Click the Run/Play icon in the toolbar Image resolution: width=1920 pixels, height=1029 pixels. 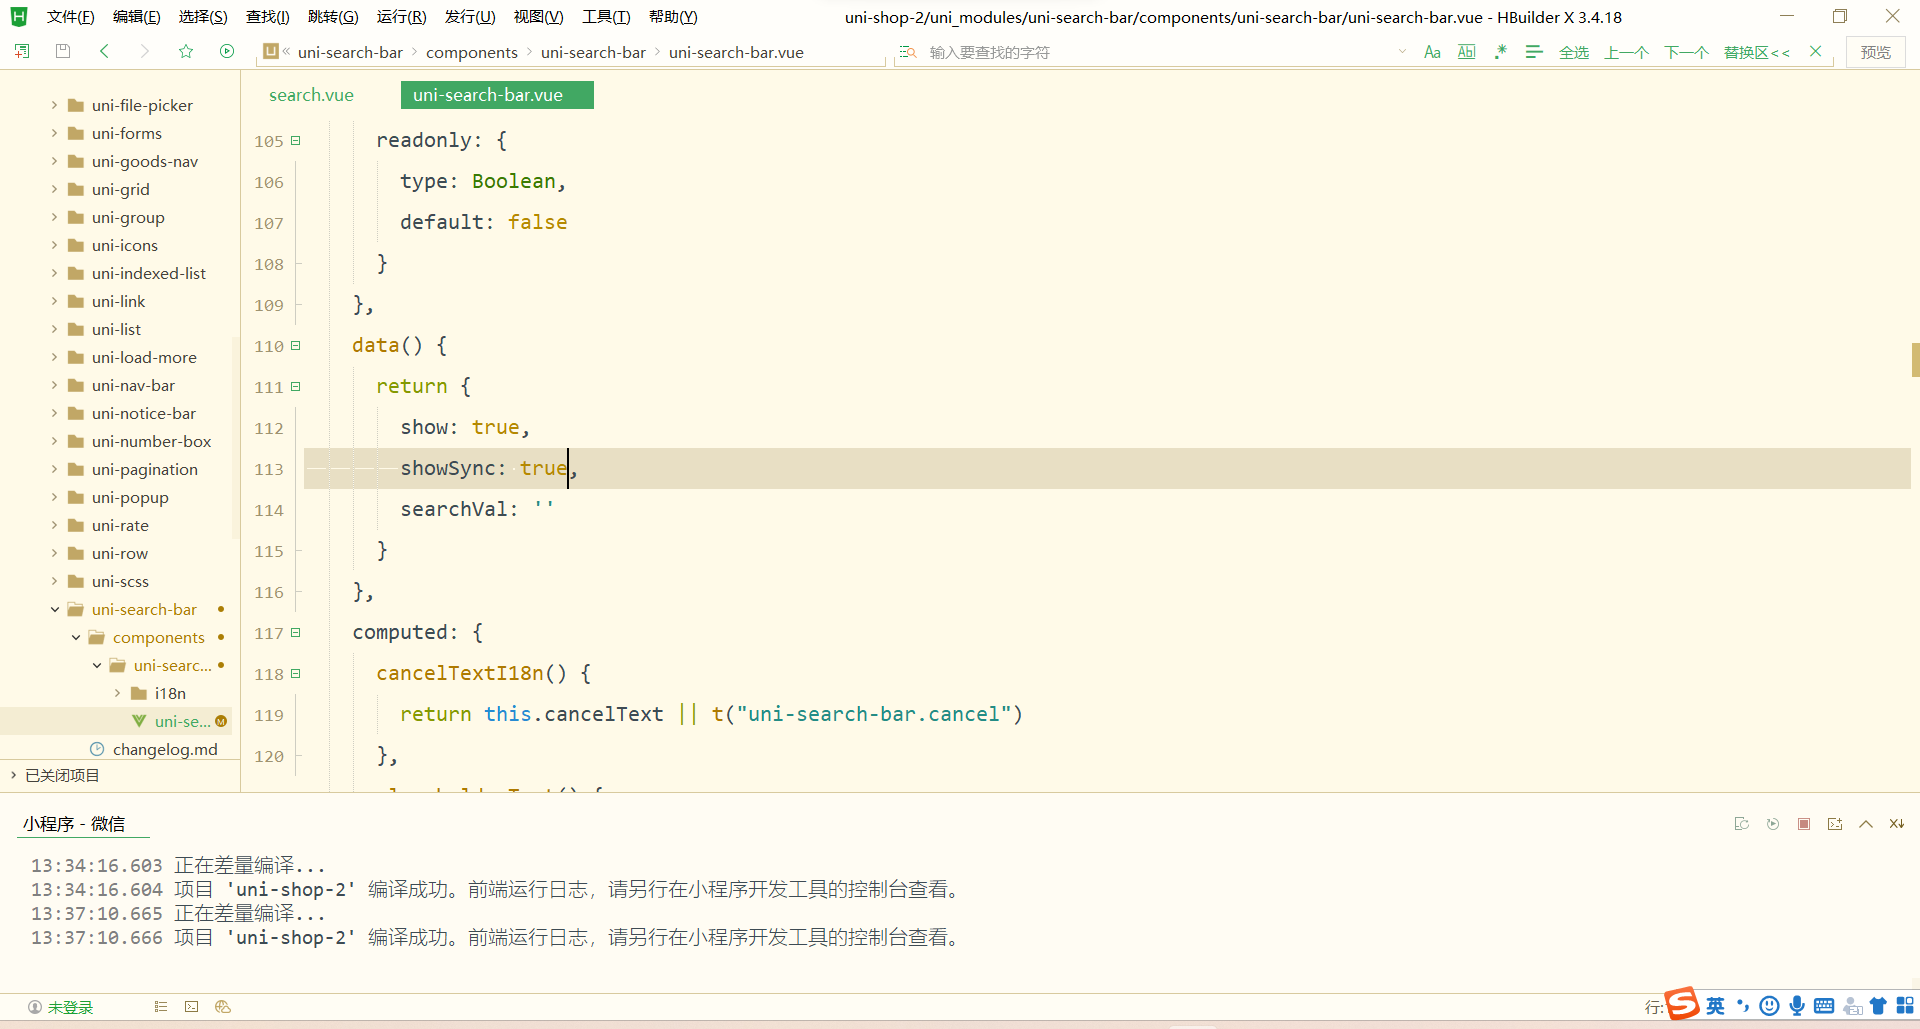pos(227,51)
